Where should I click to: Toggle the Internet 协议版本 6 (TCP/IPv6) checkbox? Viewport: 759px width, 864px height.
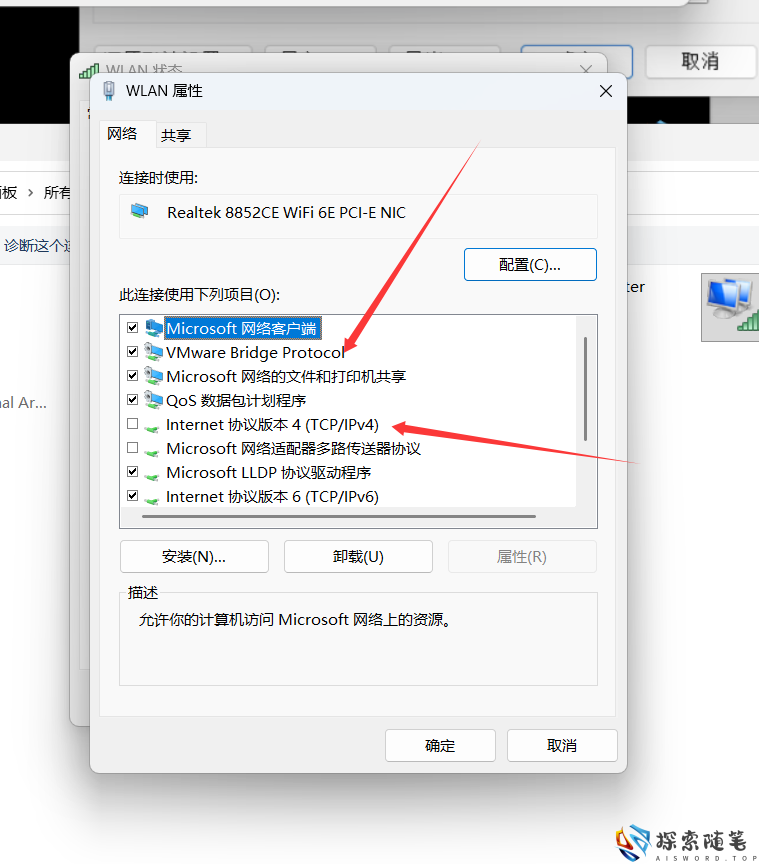click(132, 495)
